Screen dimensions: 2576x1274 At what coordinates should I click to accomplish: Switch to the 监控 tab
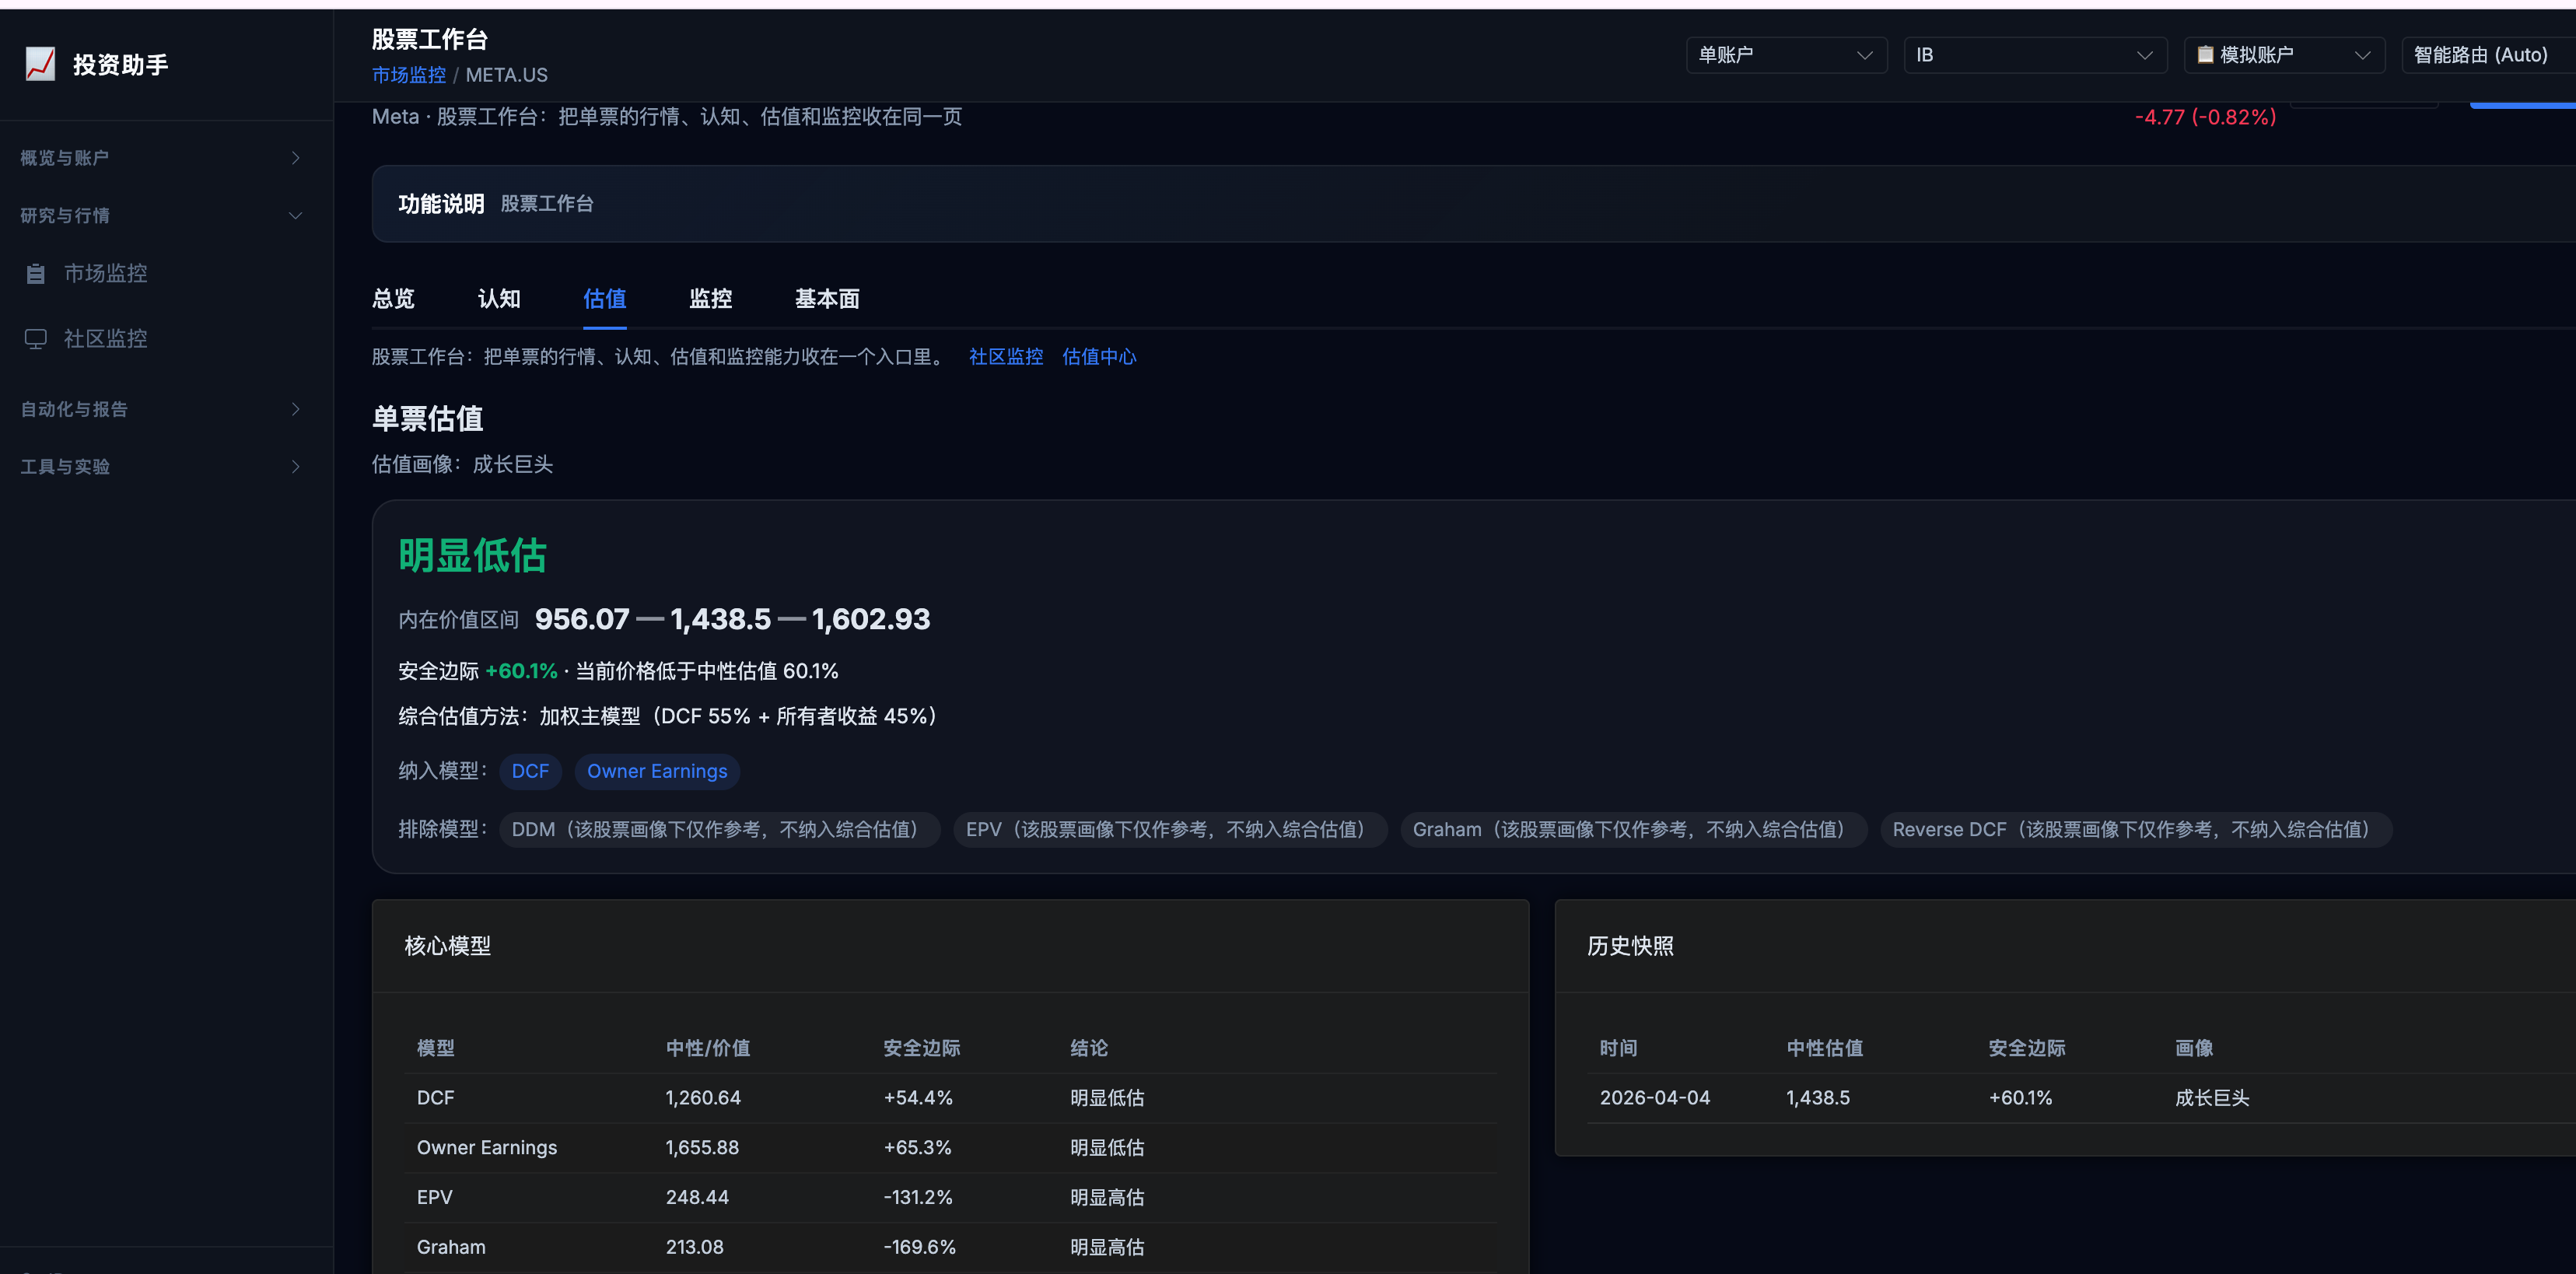(x=710, y=299)
